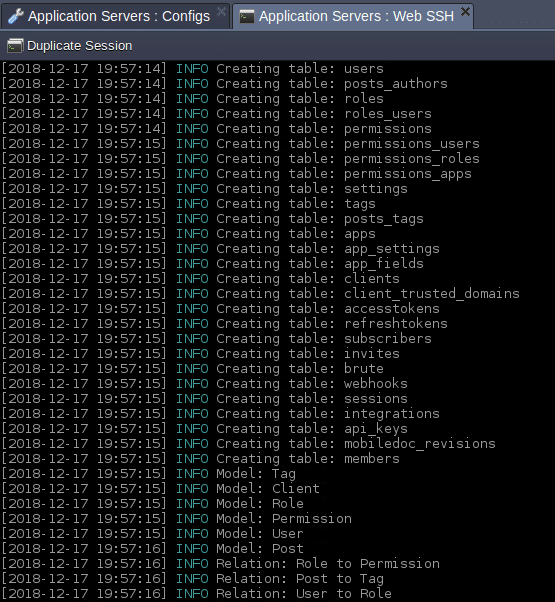Click 'permissions_roles' table name
Viewport: 555px width, 602px height.
[411, 159]
